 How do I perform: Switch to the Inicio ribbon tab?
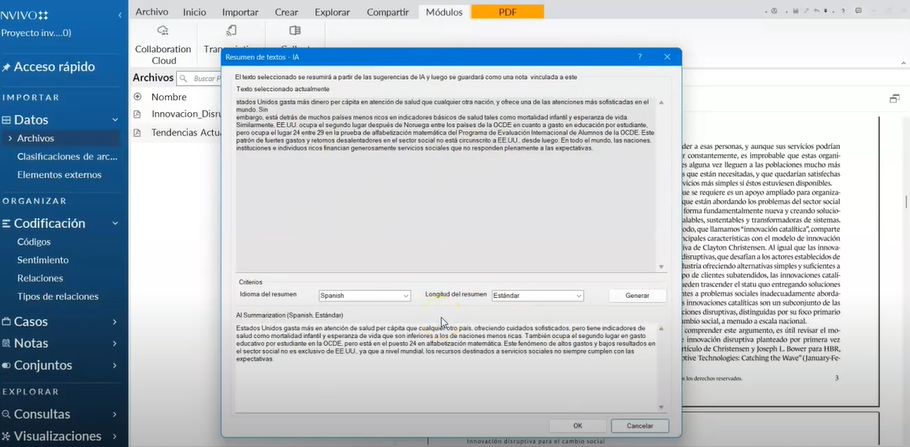pyautogui.click(x=194, y=12)
